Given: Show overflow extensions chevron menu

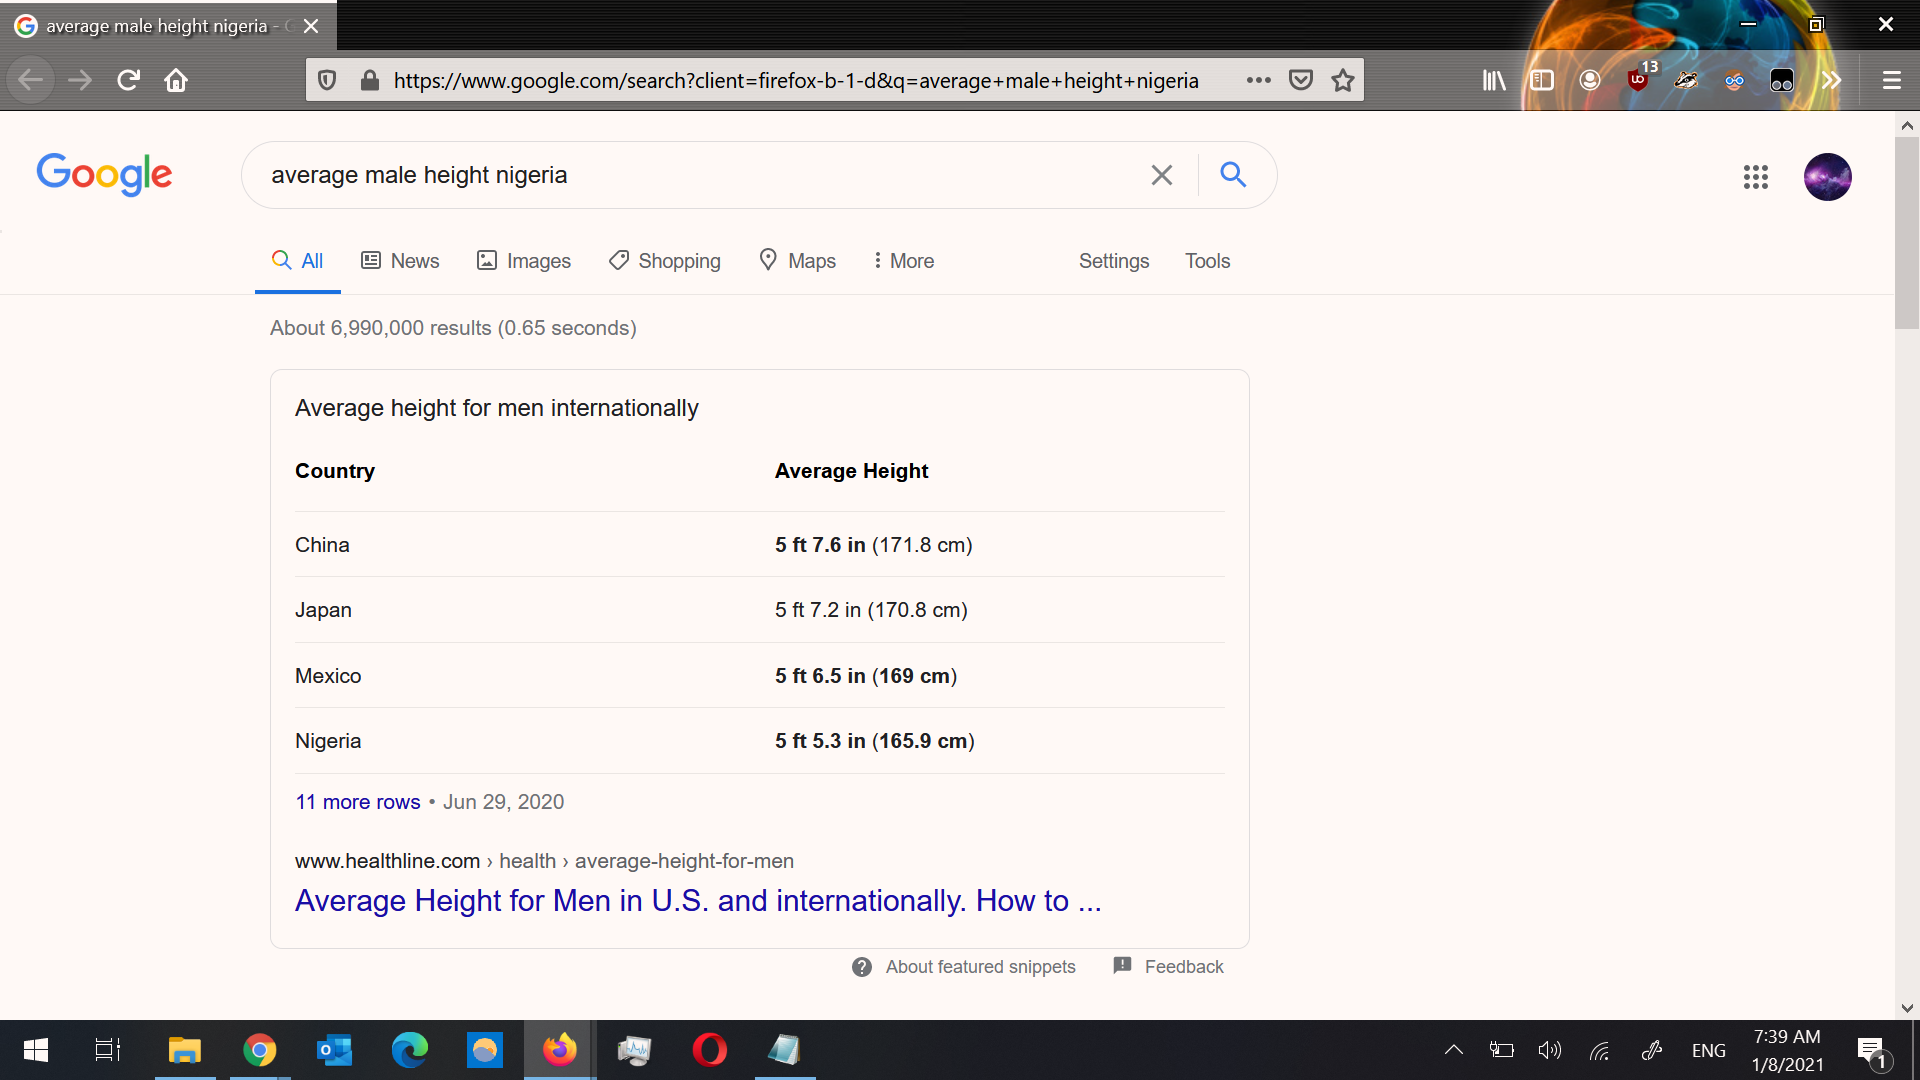Looking at the screenshot, I should 1831,80.
